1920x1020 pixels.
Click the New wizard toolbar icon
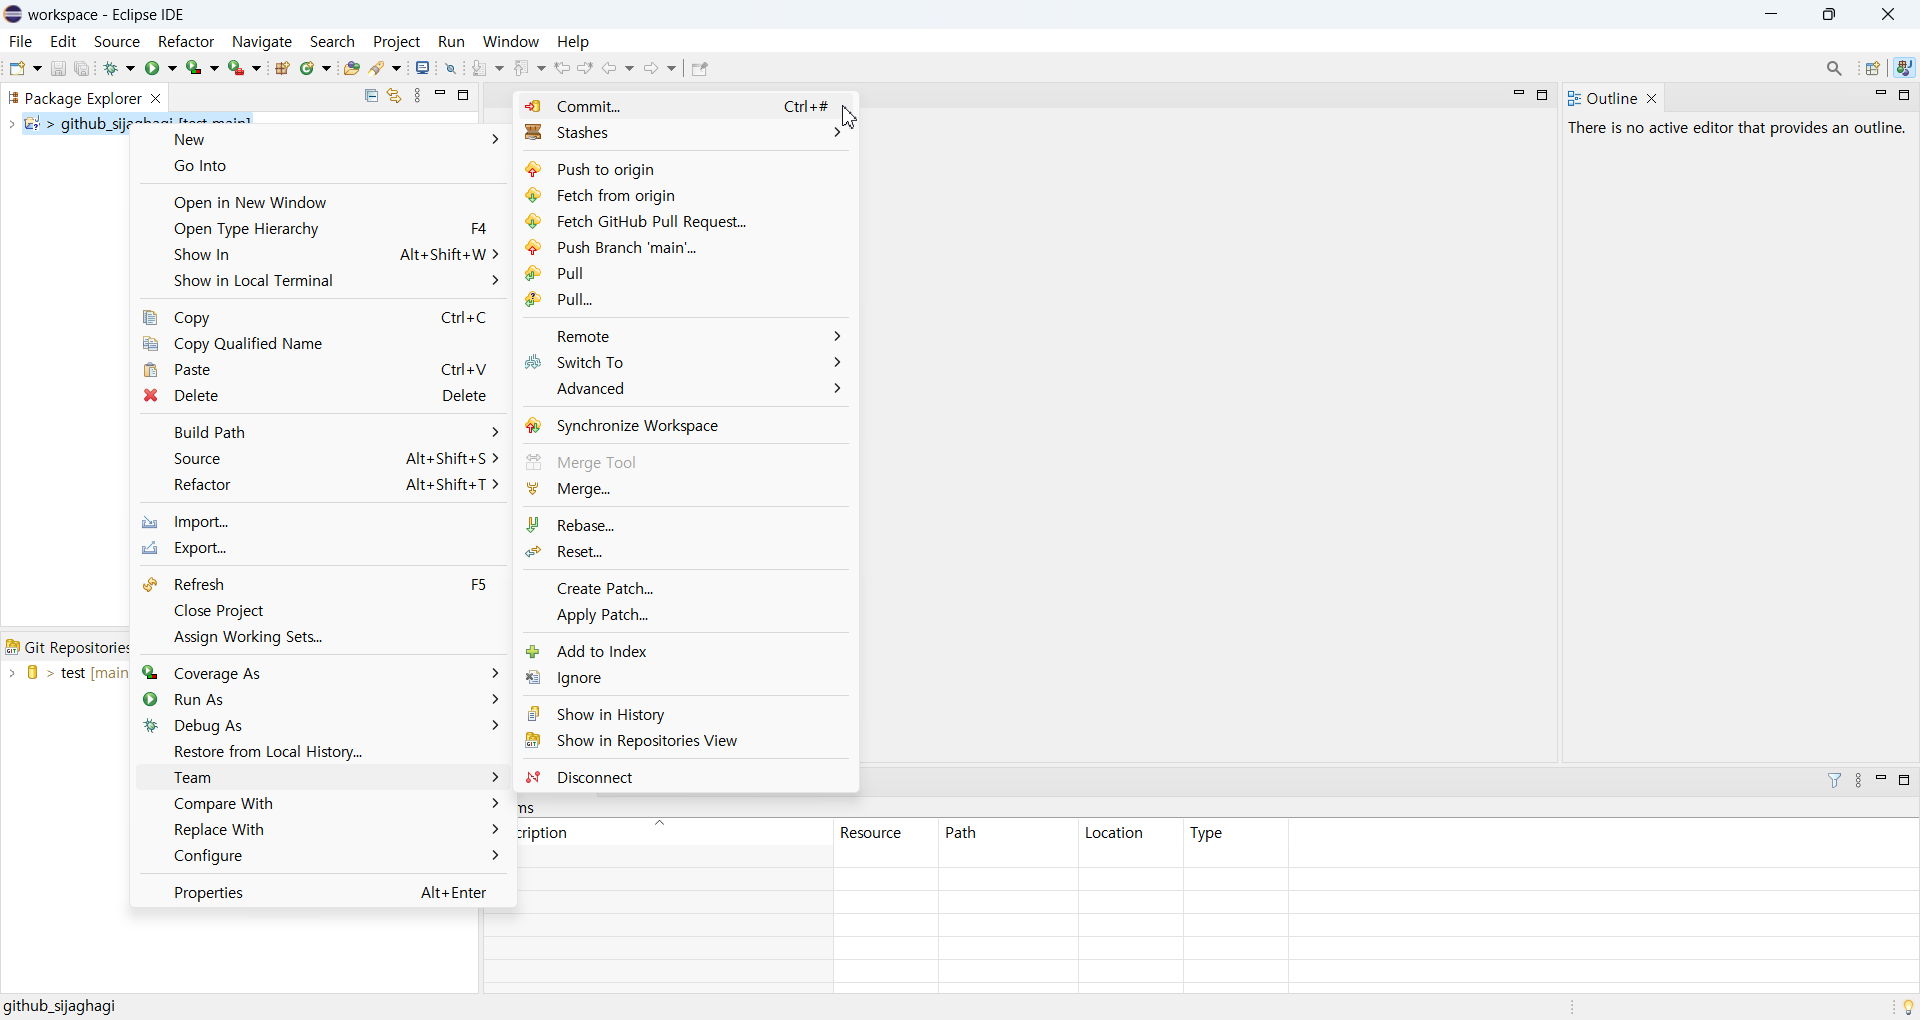click(18, 68)
